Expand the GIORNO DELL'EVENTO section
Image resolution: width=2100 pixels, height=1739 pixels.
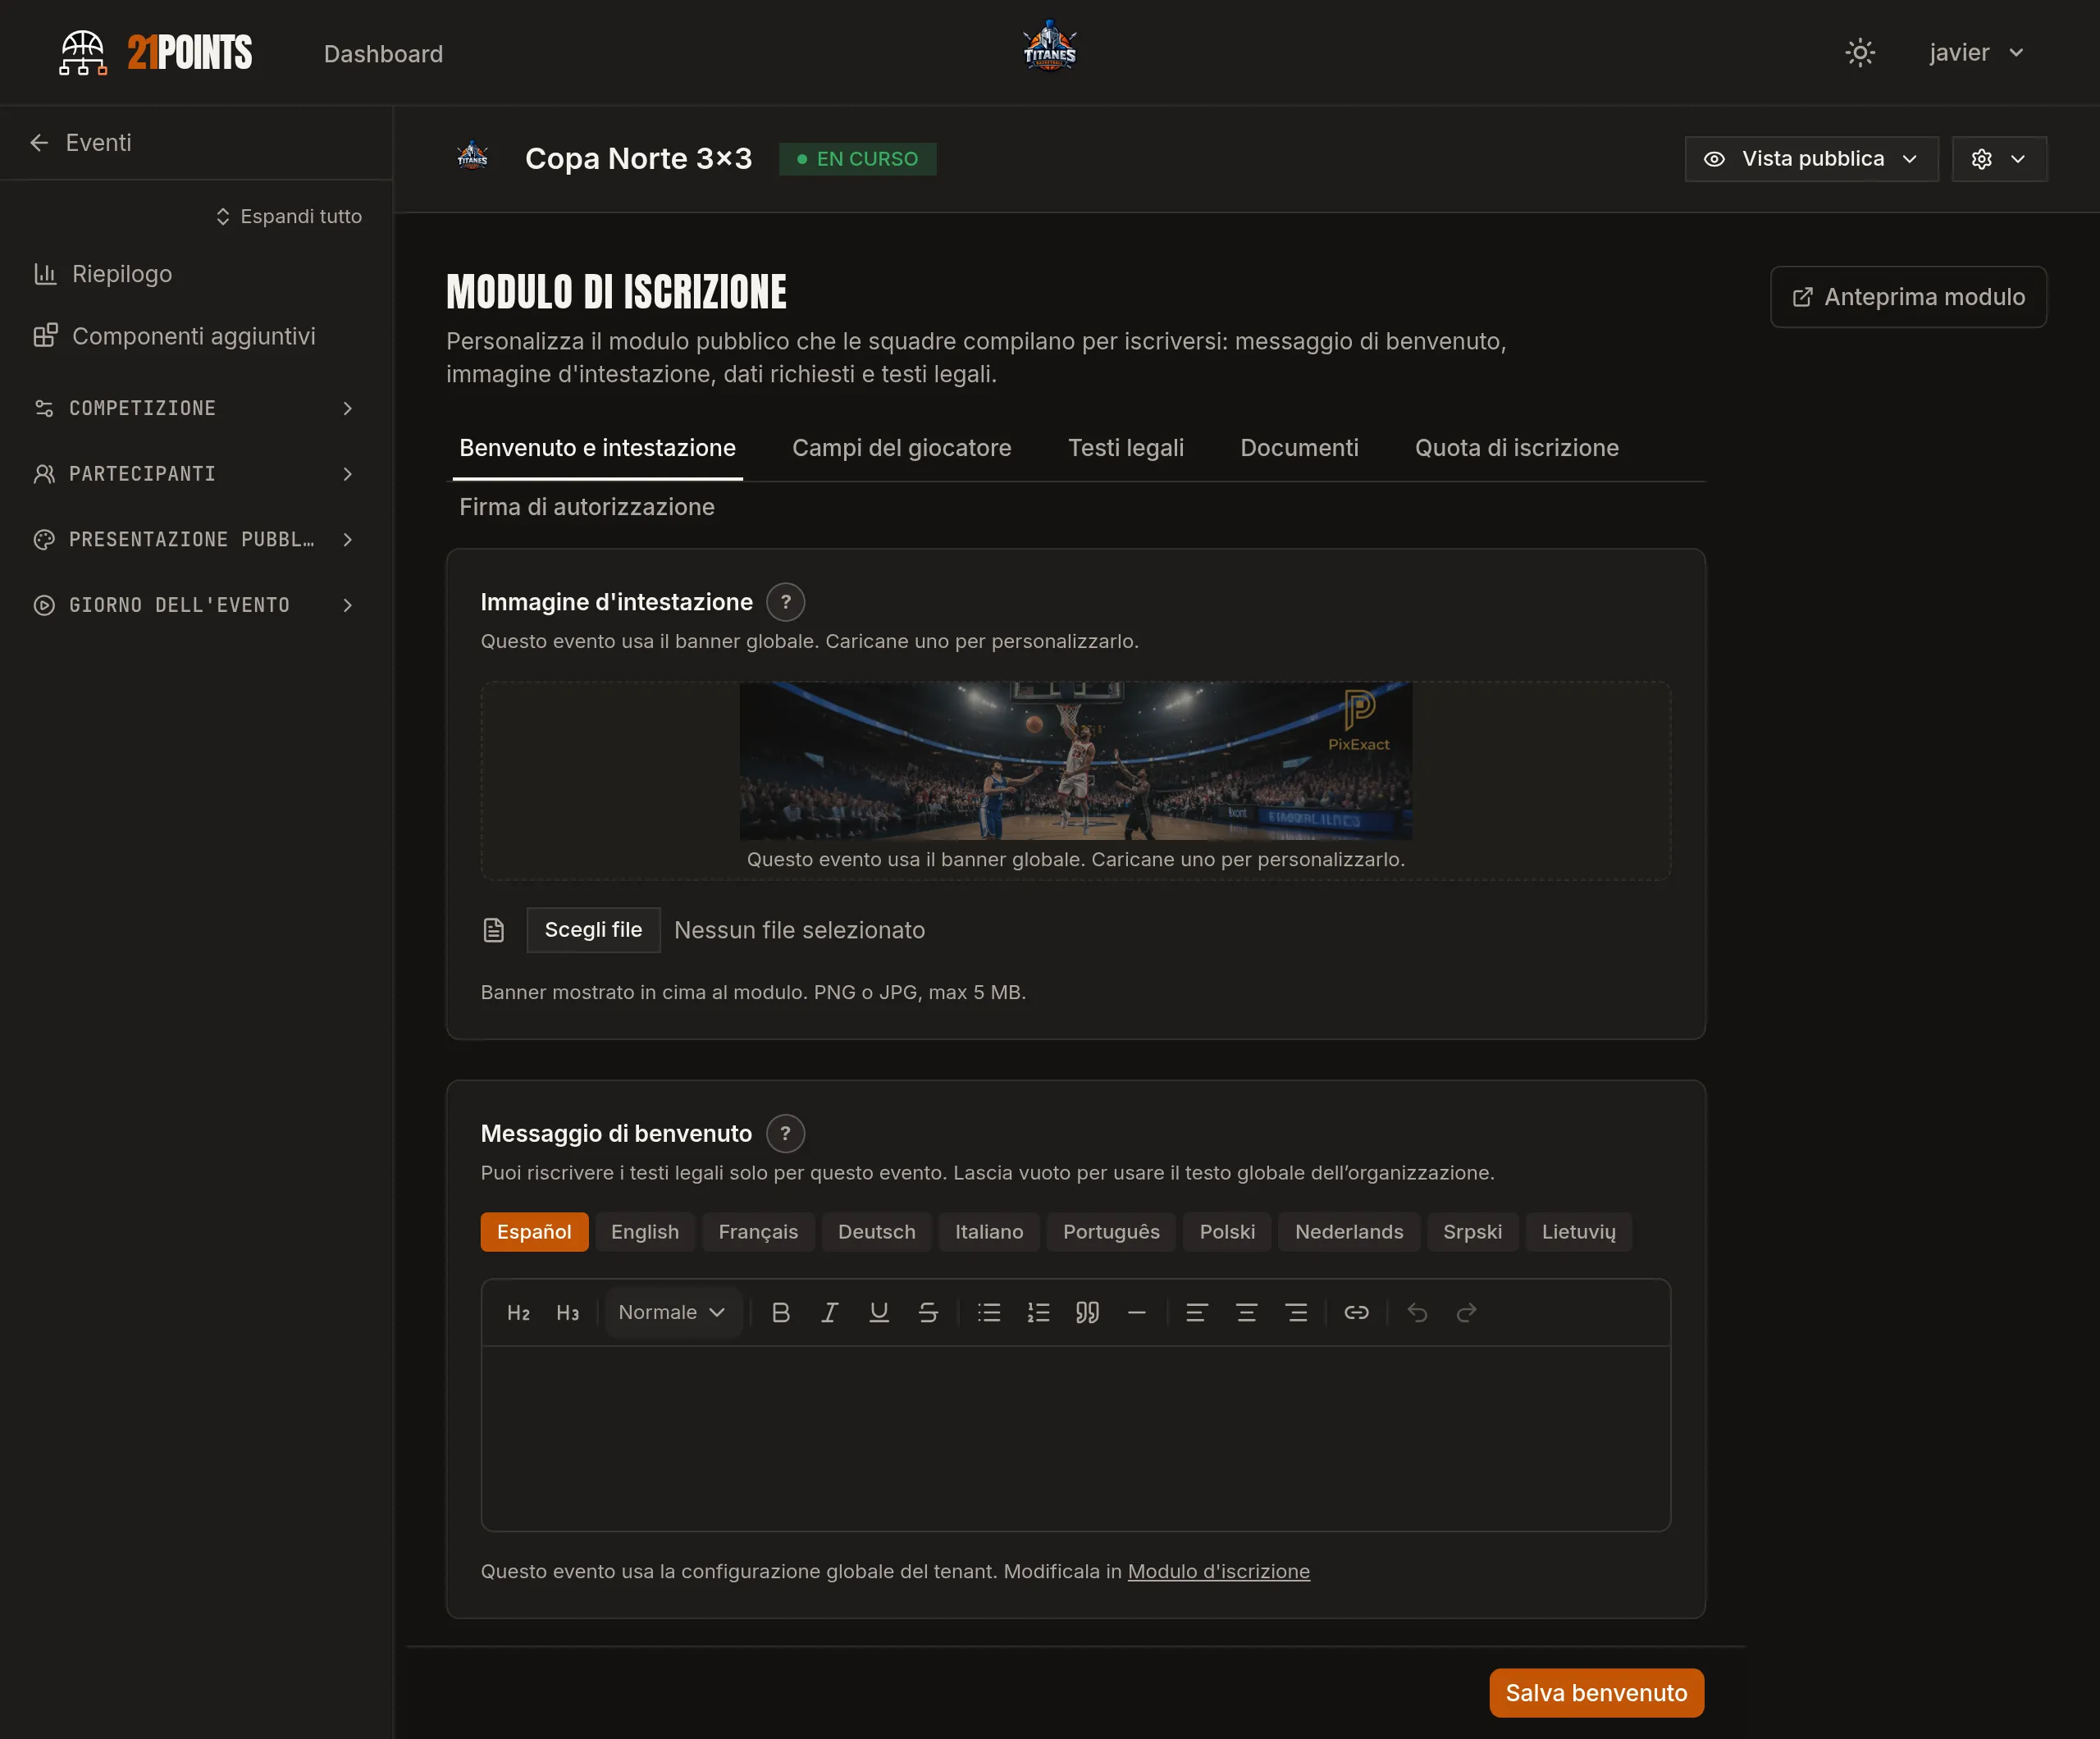pos(195,605)
